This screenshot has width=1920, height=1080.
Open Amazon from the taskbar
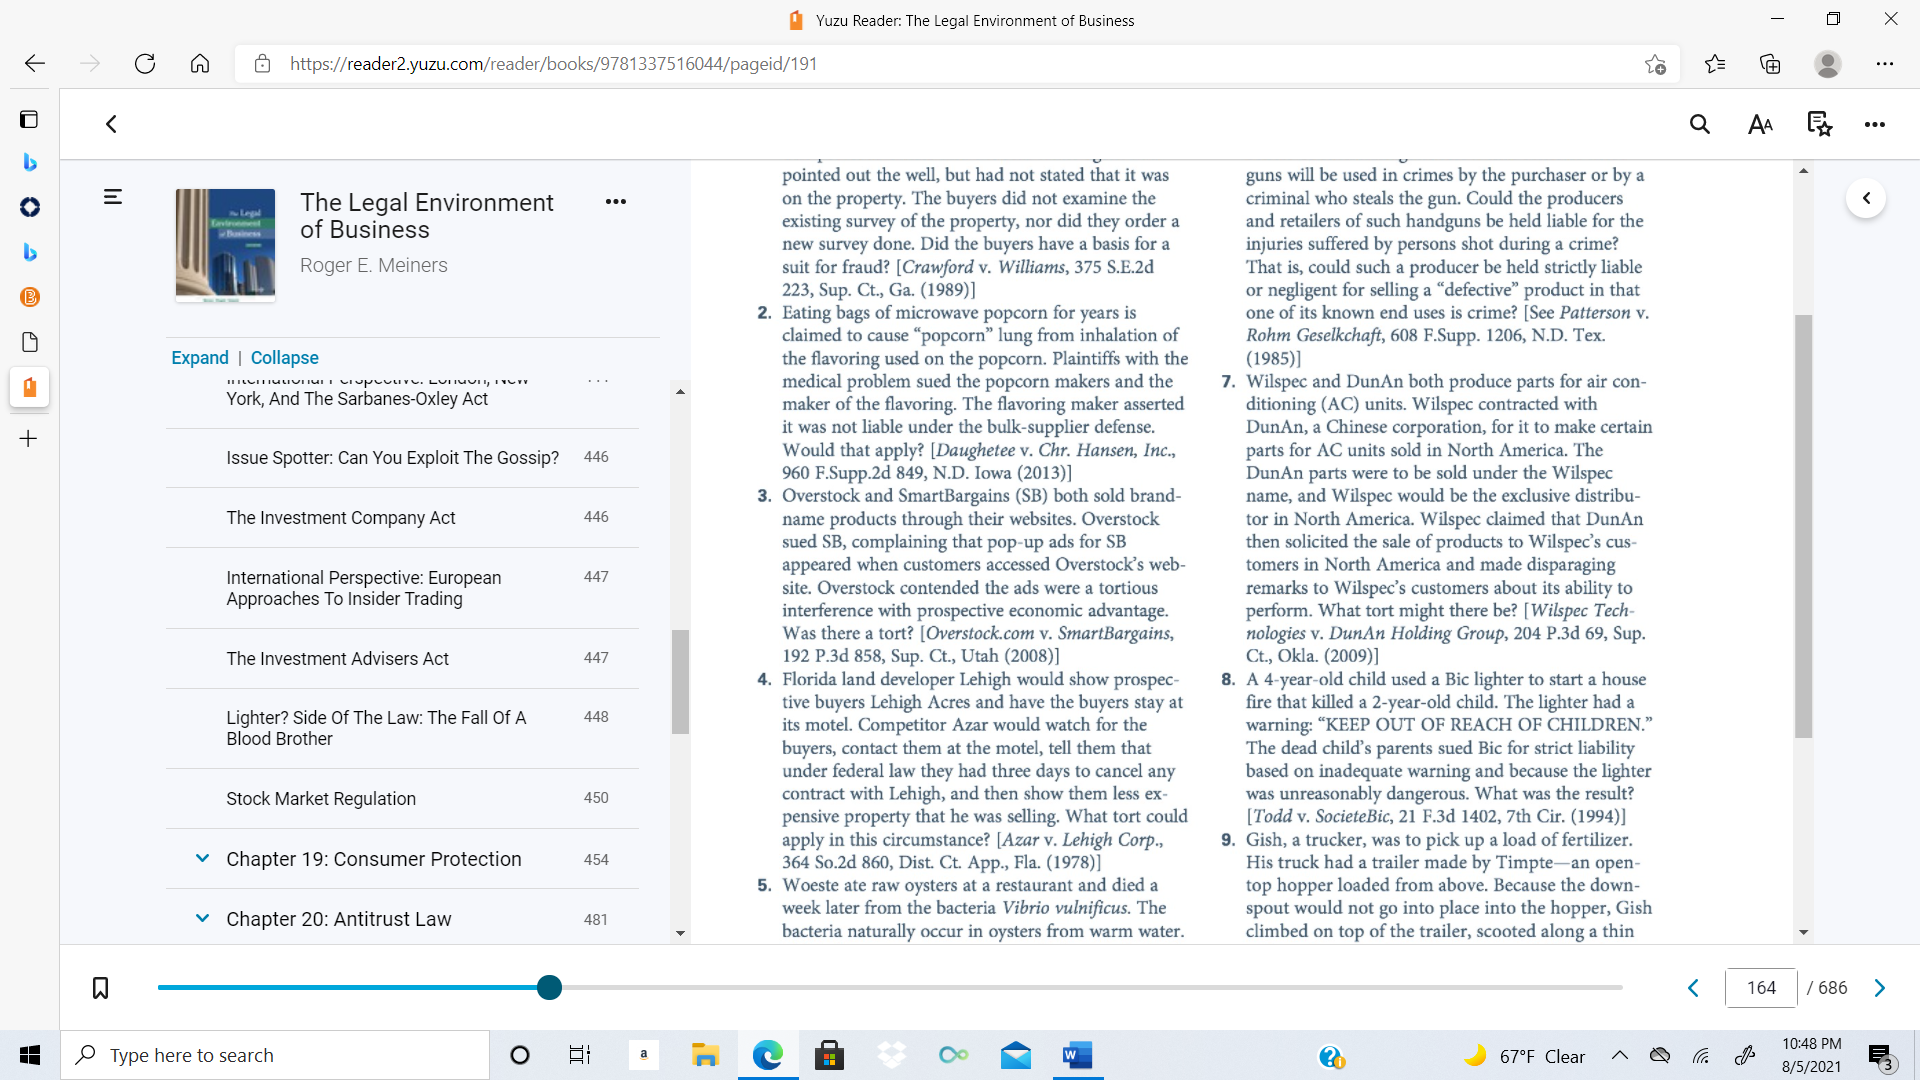644,1055
